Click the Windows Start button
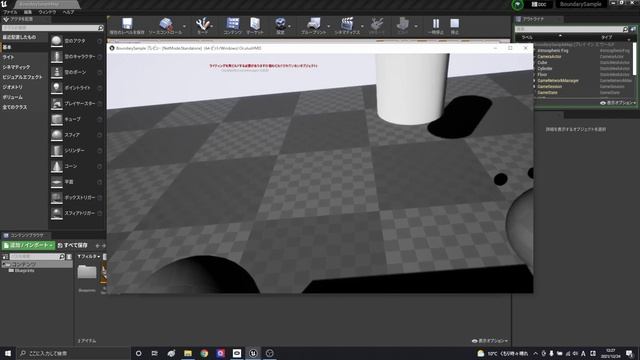 click(x=8, y=353)
